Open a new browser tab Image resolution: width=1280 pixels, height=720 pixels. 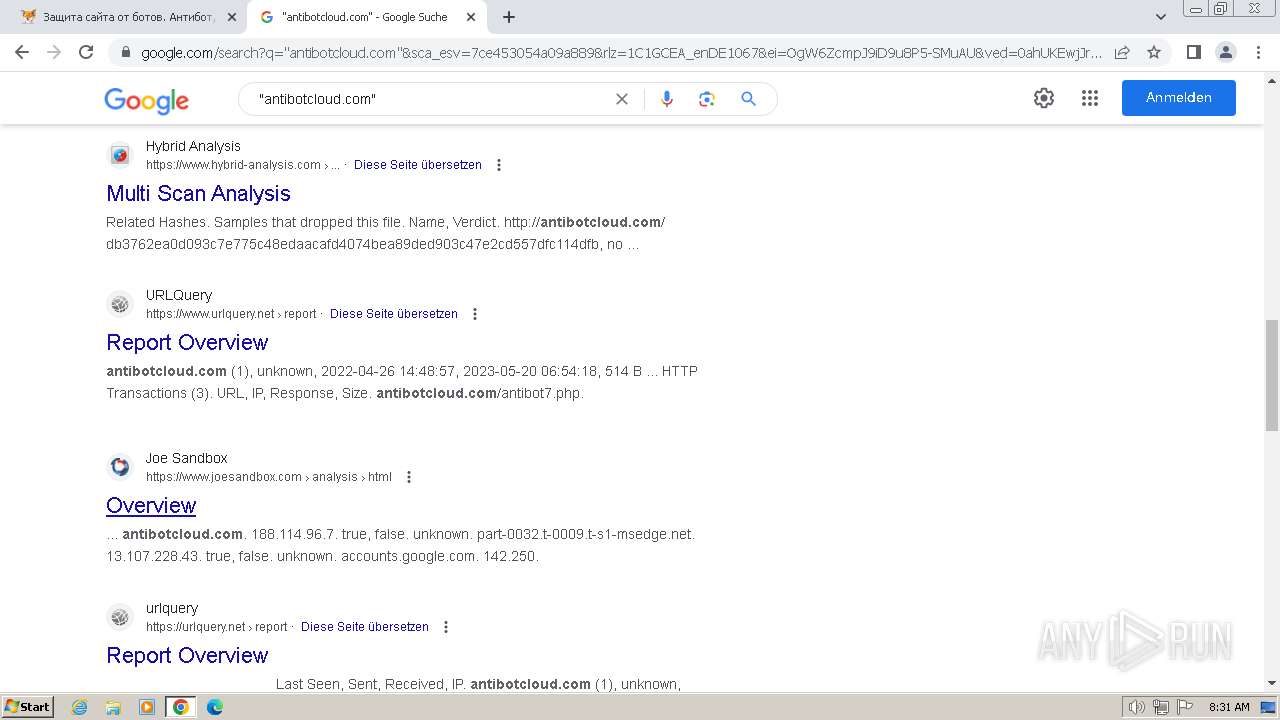pyautogui.click(x=509, y=17)
